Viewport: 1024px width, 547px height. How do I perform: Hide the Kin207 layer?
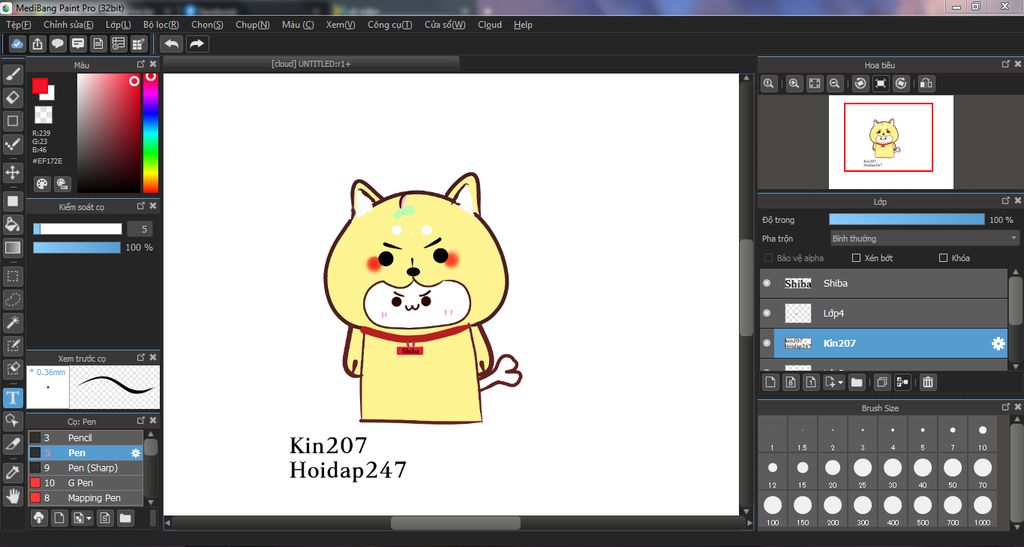(767, 343)
